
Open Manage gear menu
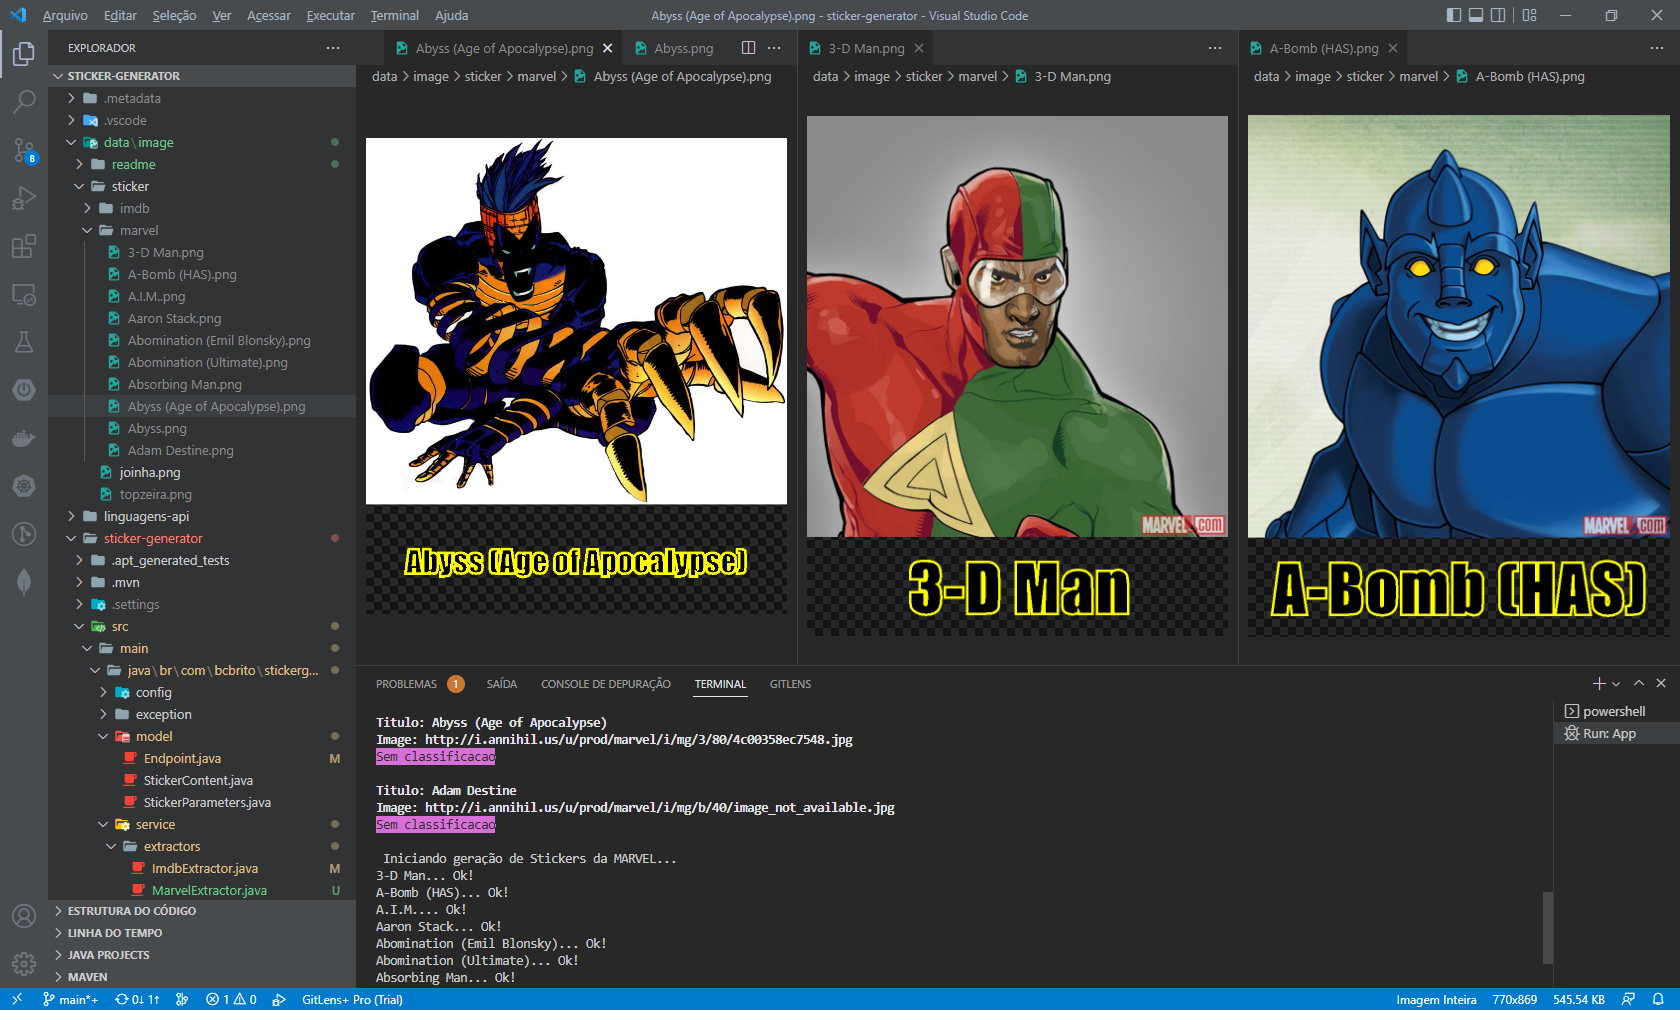[x=24, y=964]
